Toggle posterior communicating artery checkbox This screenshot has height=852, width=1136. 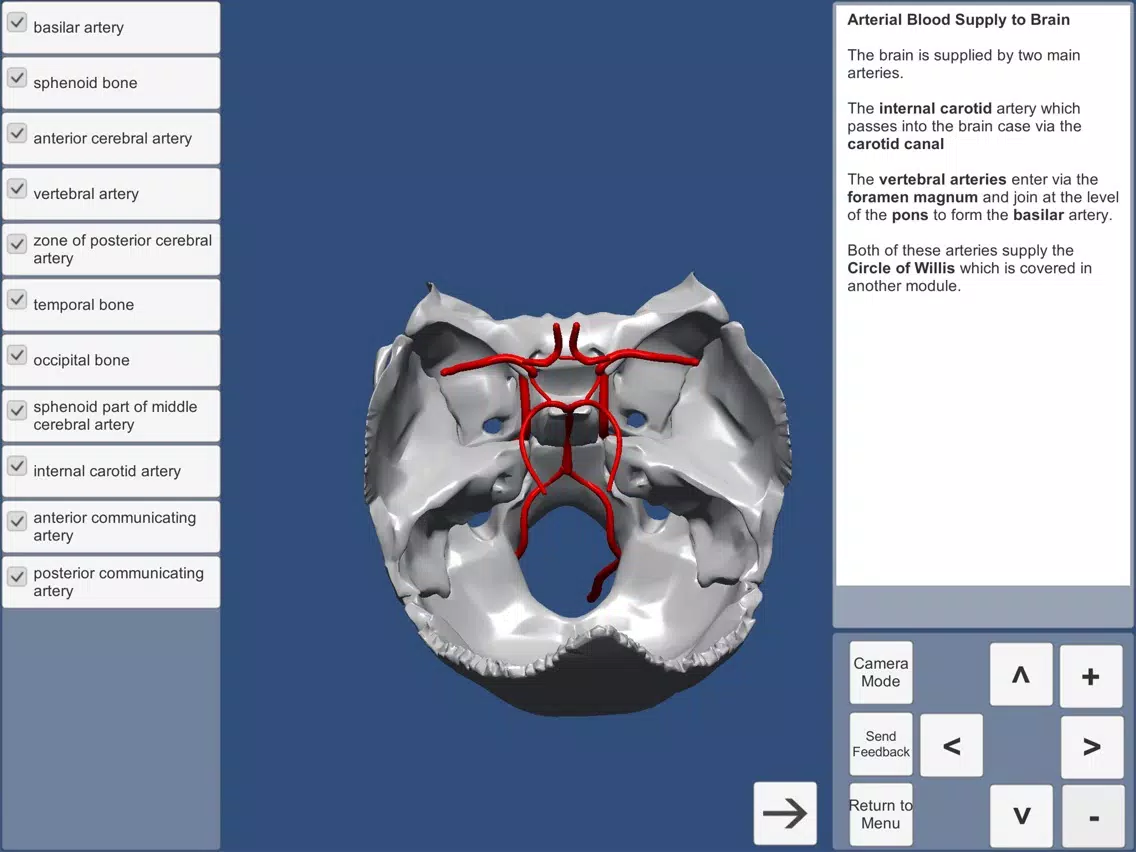point(17,577)
